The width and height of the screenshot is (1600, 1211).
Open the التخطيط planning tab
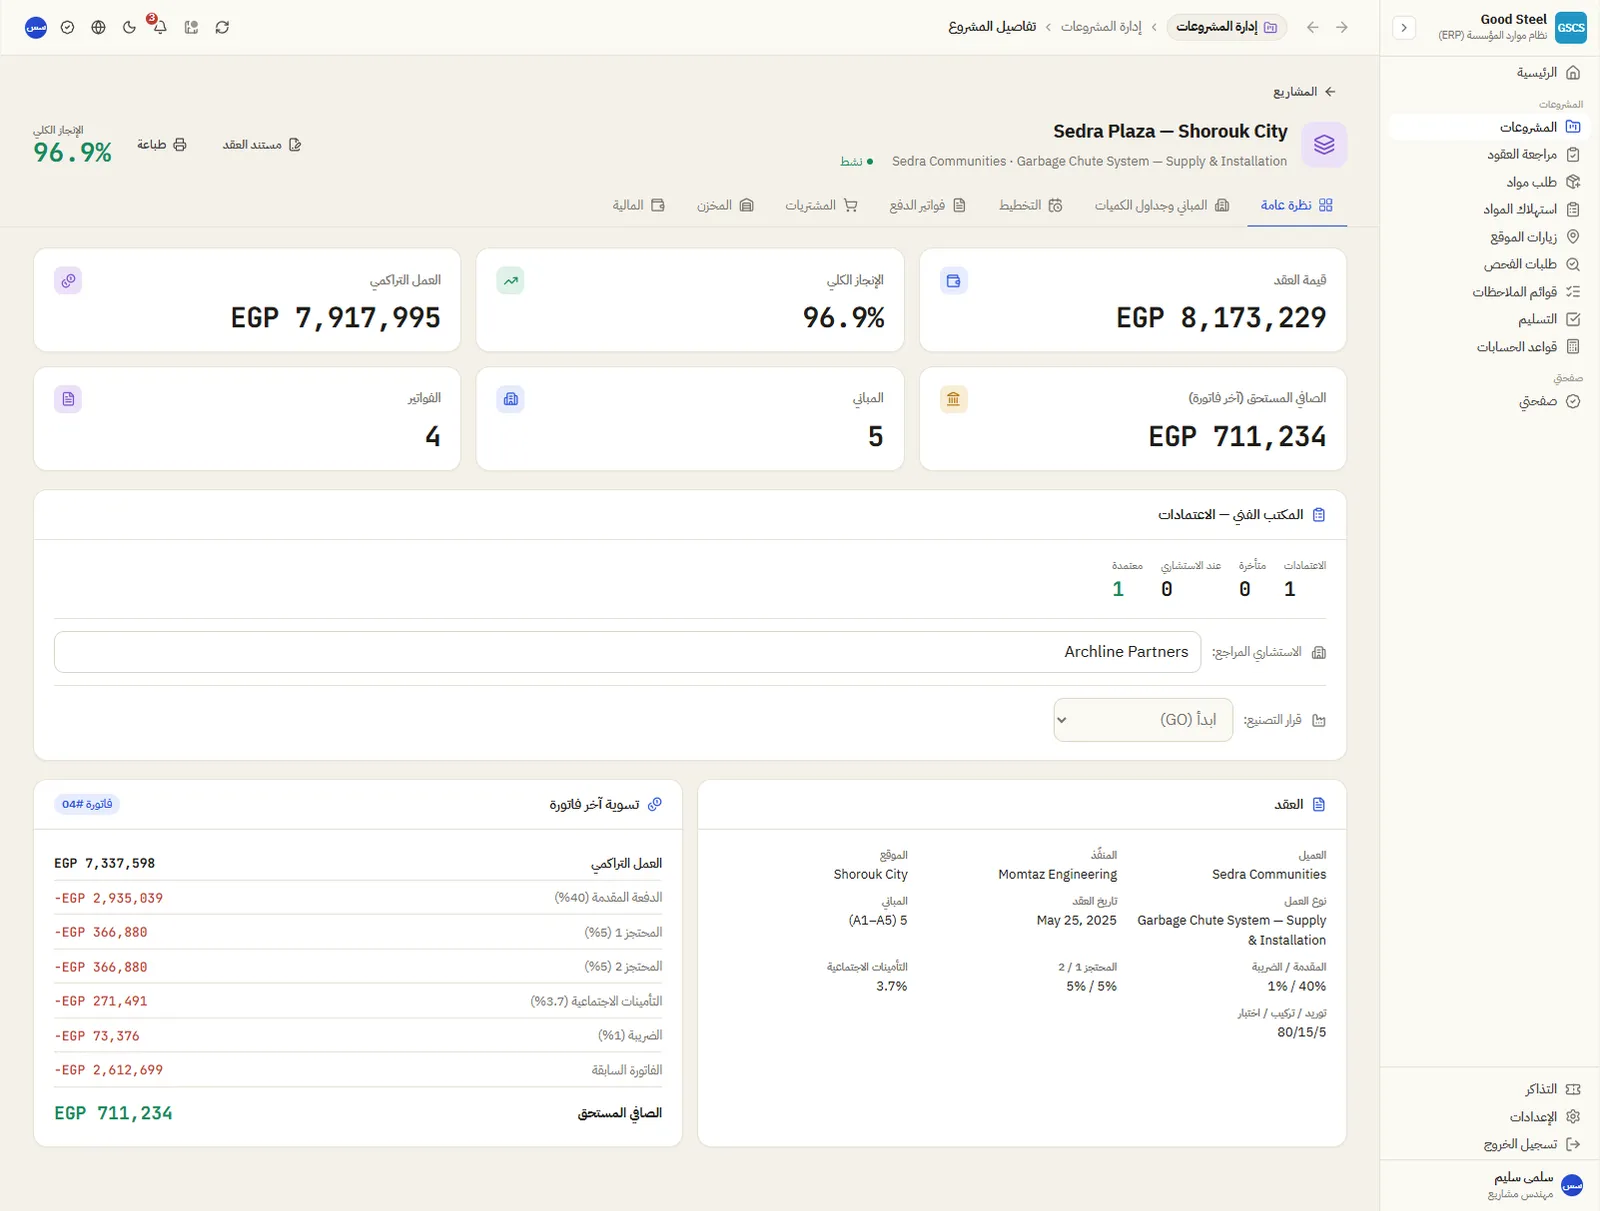pyautogui.click(x=1030, y=205)
